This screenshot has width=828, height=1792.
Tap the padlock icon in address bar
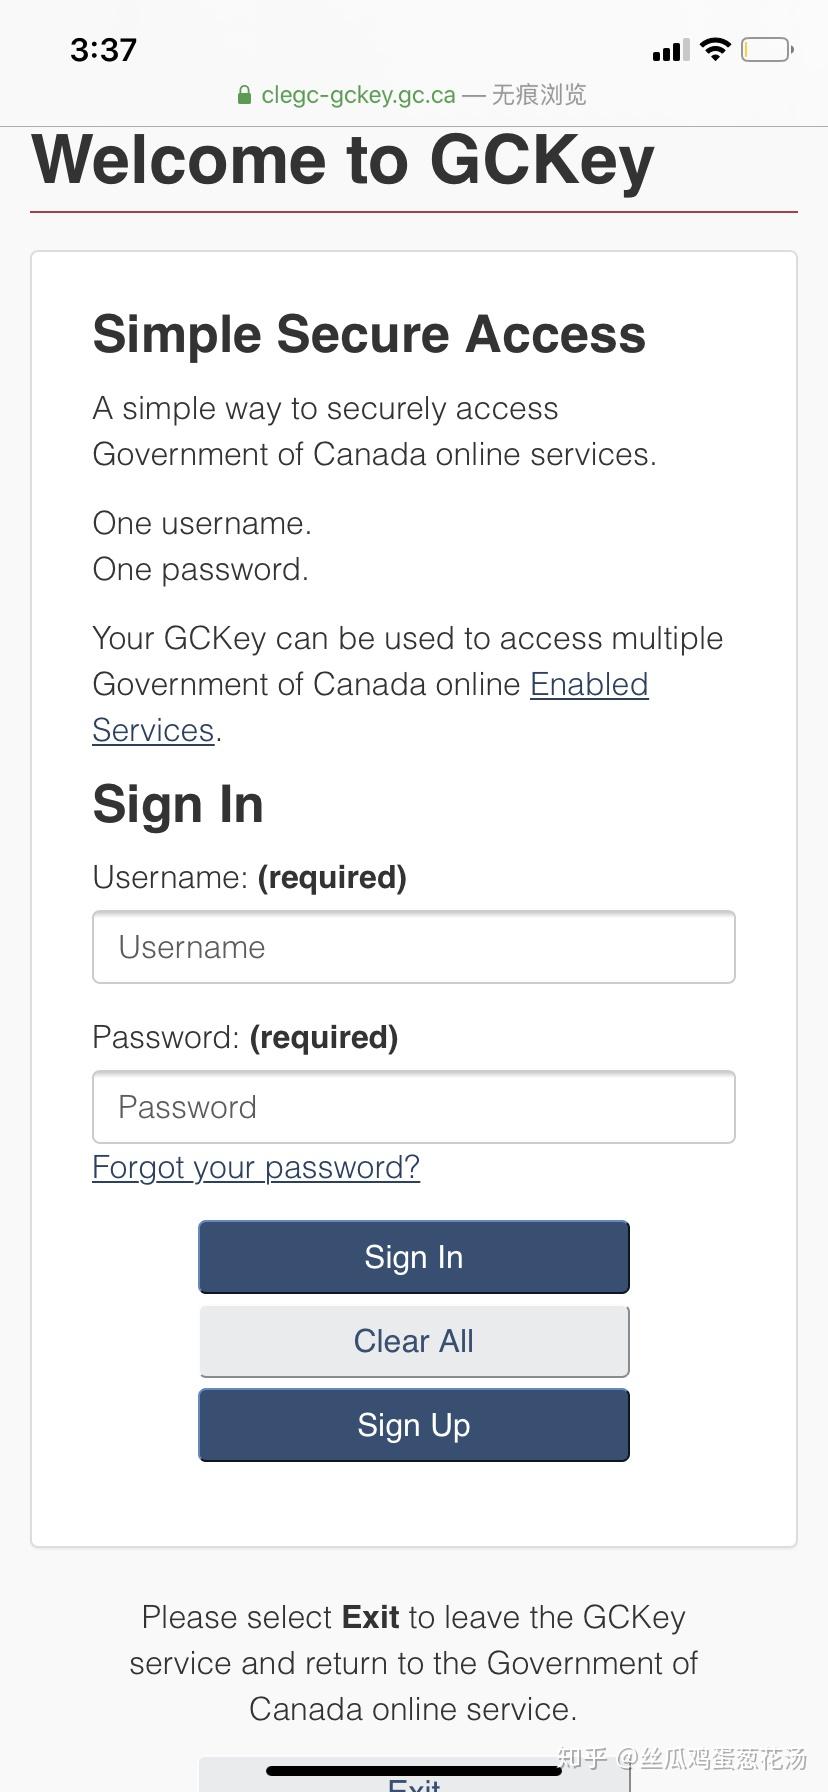click(244, 96)
